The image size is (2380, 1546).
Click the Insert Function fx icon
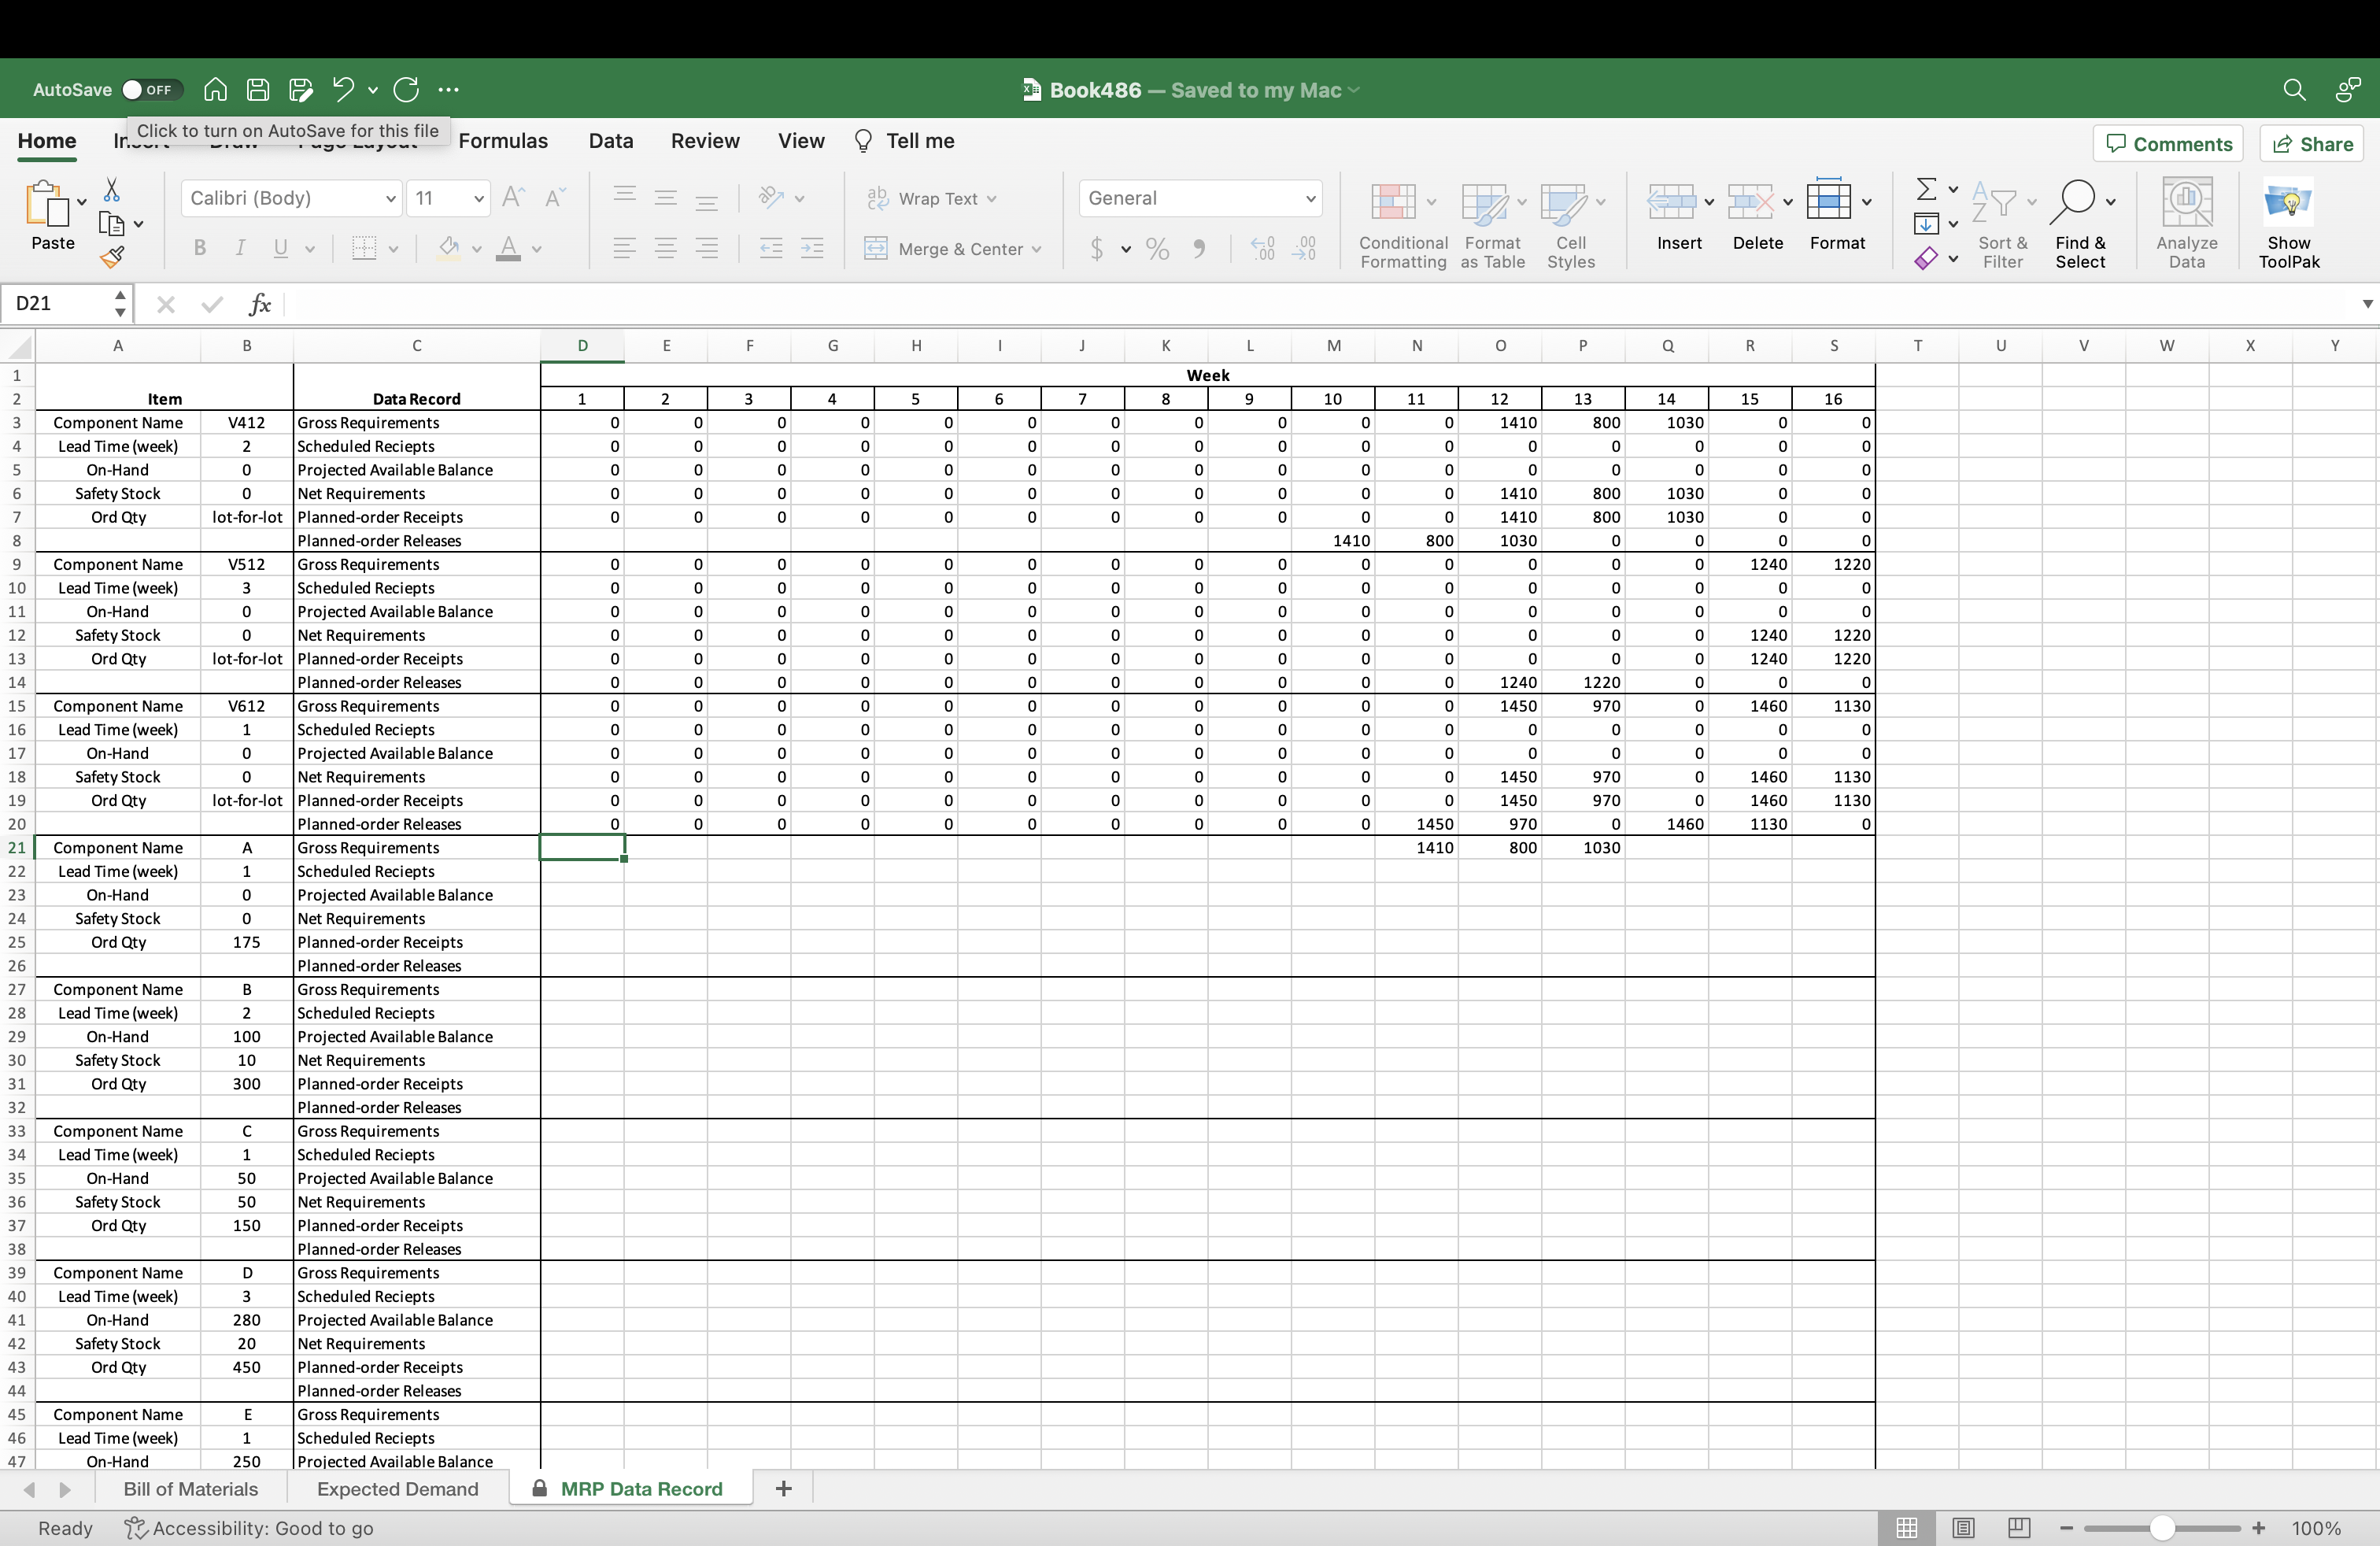click(x=260, y=304)
